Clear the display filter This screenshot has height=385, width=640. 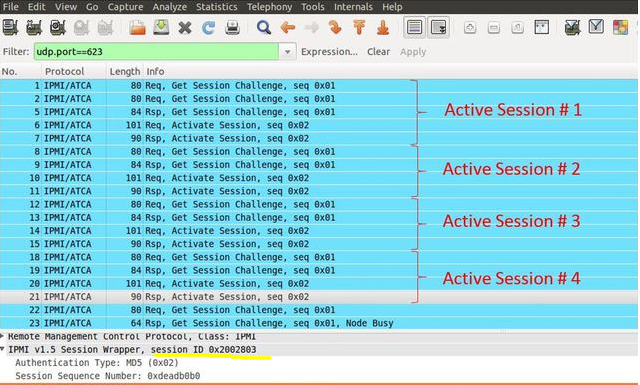click(x=378, y=52)
